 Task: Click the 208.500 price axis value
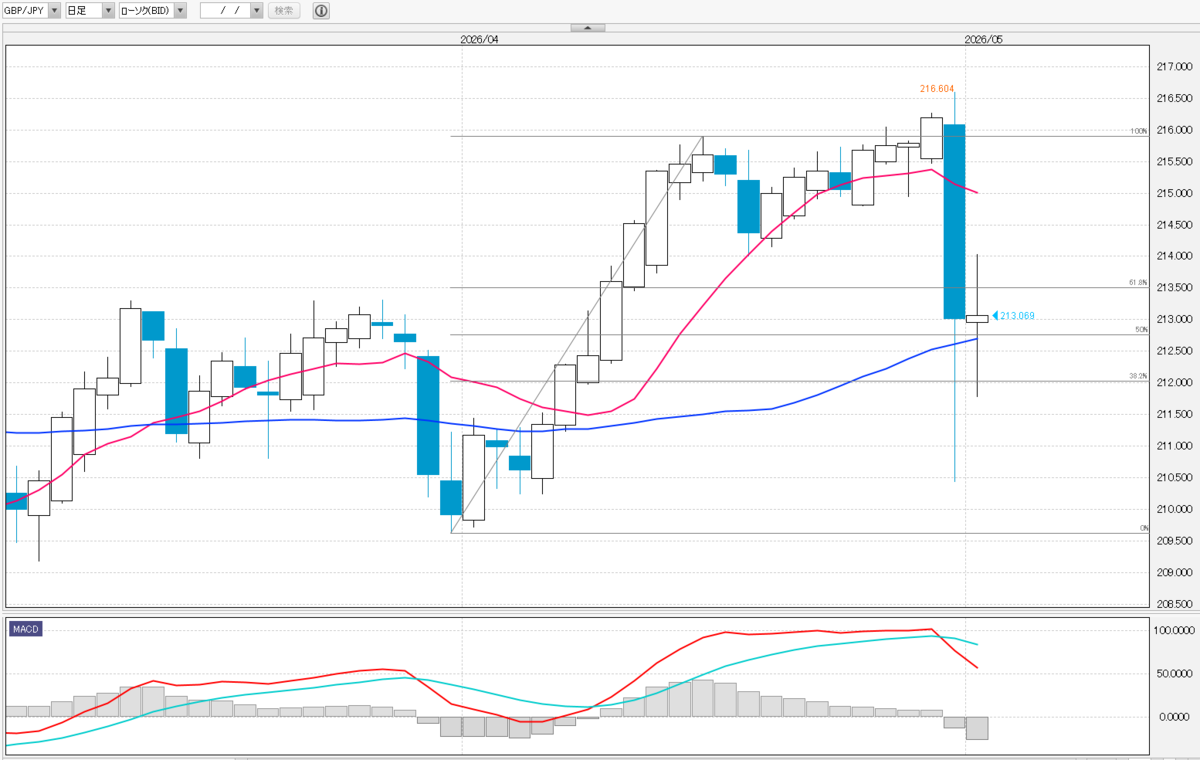[x=1174, y=604]
